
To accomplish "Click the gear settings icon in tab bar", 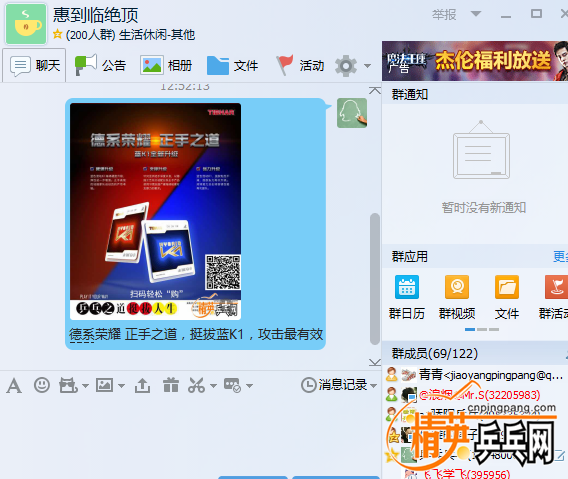I will click(x=346, y=66).
